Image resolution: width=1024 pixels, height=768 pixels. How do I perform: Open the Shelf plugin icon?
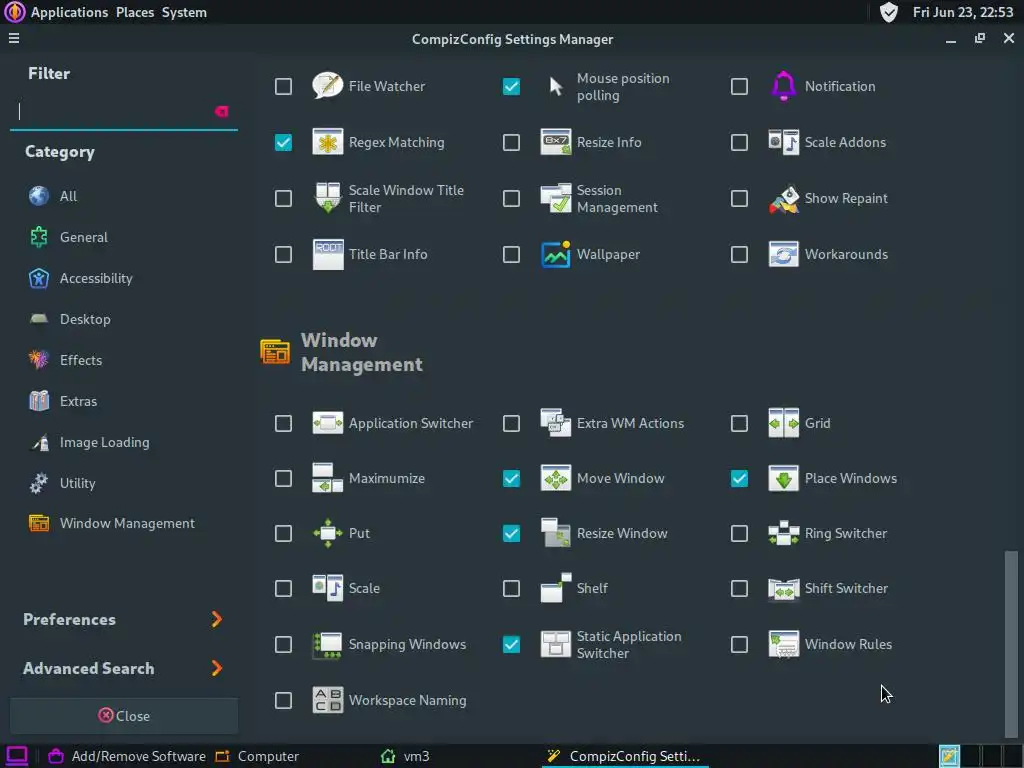pyautogui.click(x=556, y=588)
